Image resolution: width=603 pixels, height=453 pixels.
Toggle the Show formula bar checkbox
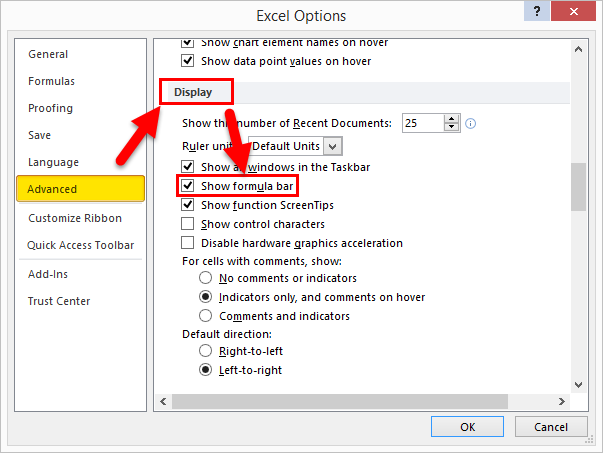pyautogui.click(x=187, y=186)
